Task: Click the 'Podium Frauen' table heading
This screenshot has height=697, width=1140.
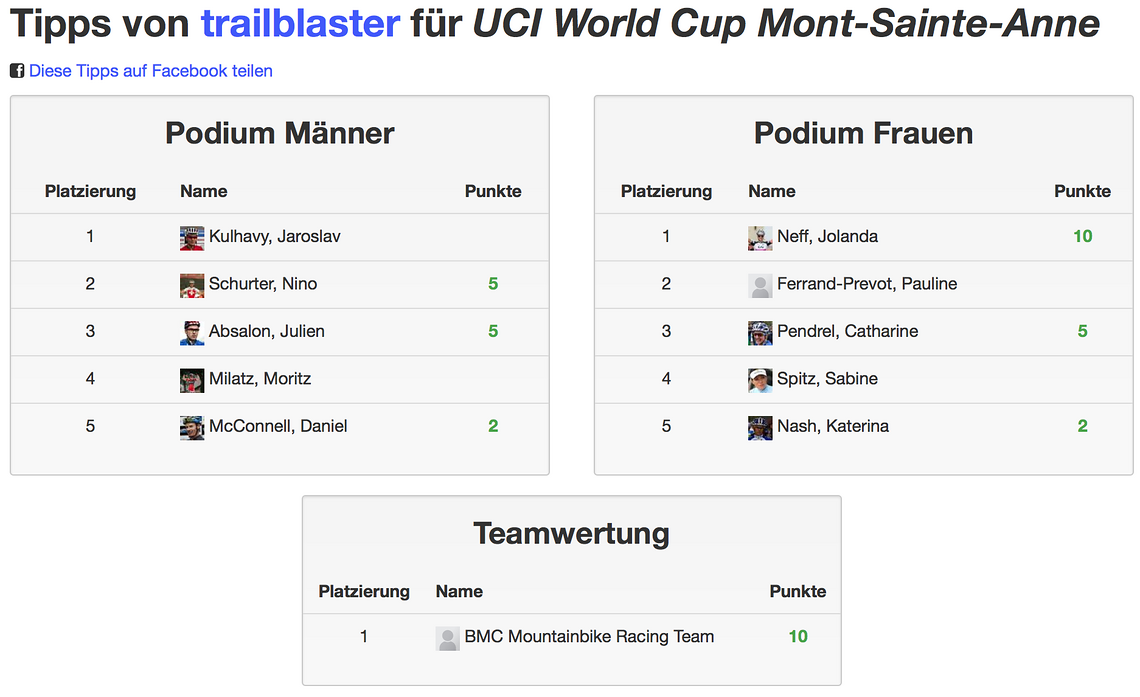Action: click(864, 133)
